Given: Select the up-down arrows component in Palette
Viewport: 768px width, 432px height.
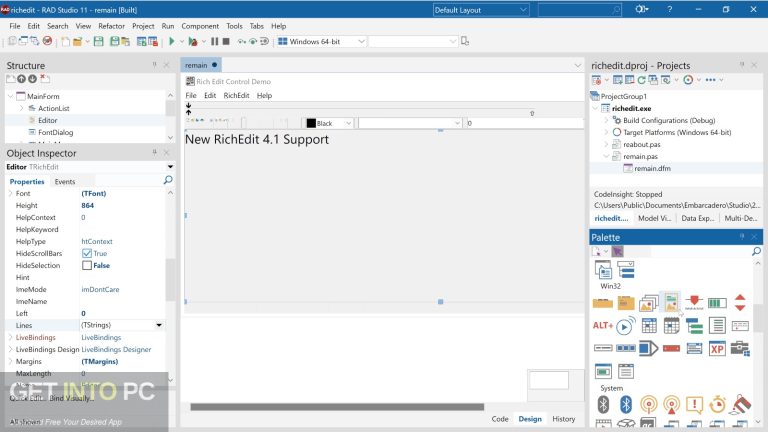Looking at the screenshot, I should (x=740, y=302).
